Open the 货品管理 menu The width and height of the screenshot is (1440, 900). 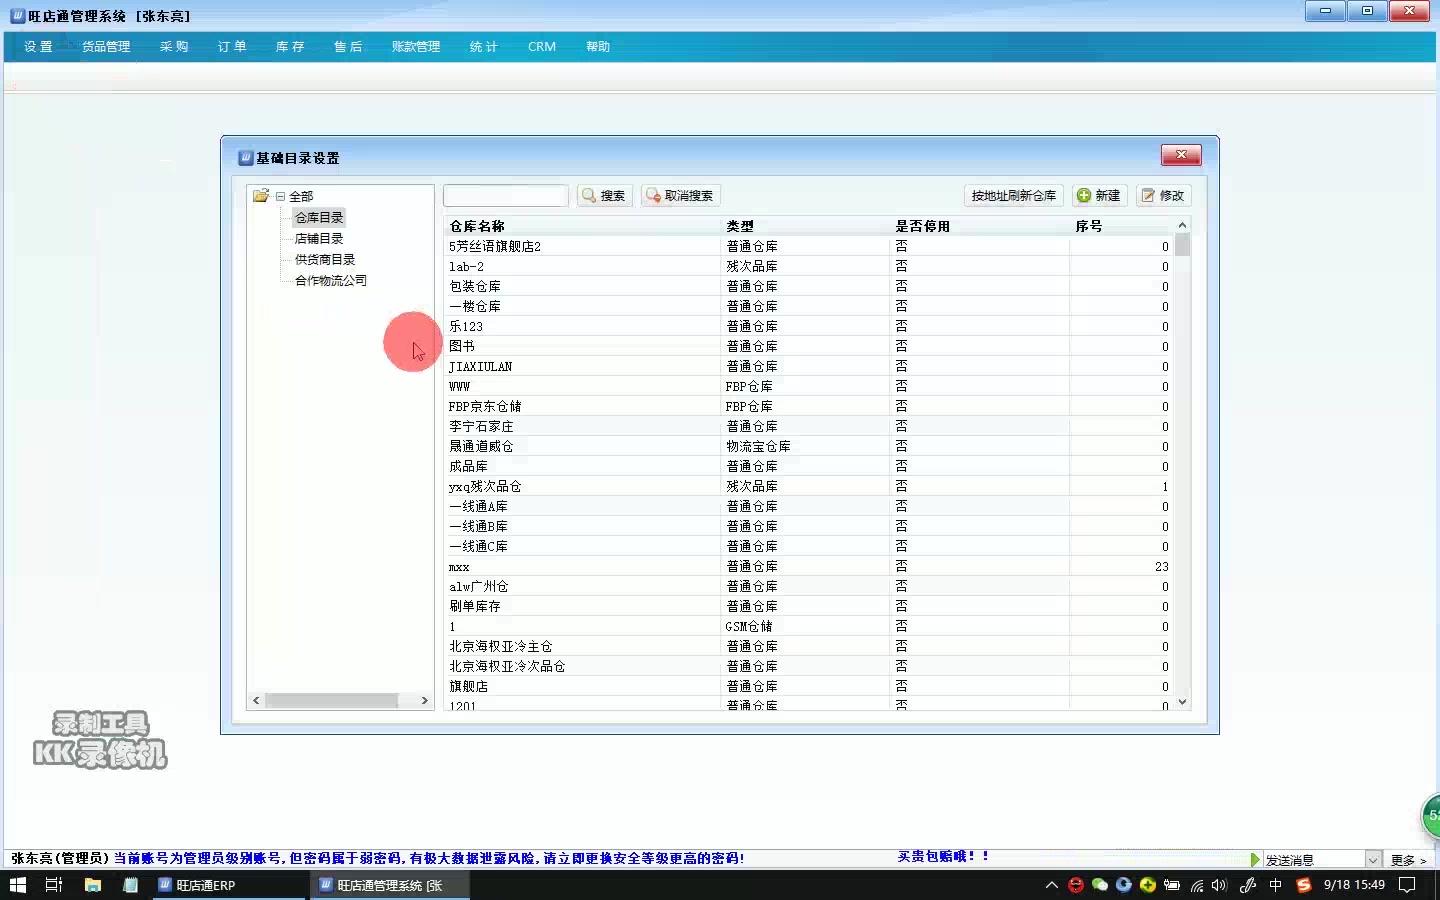tap(106, 47)
